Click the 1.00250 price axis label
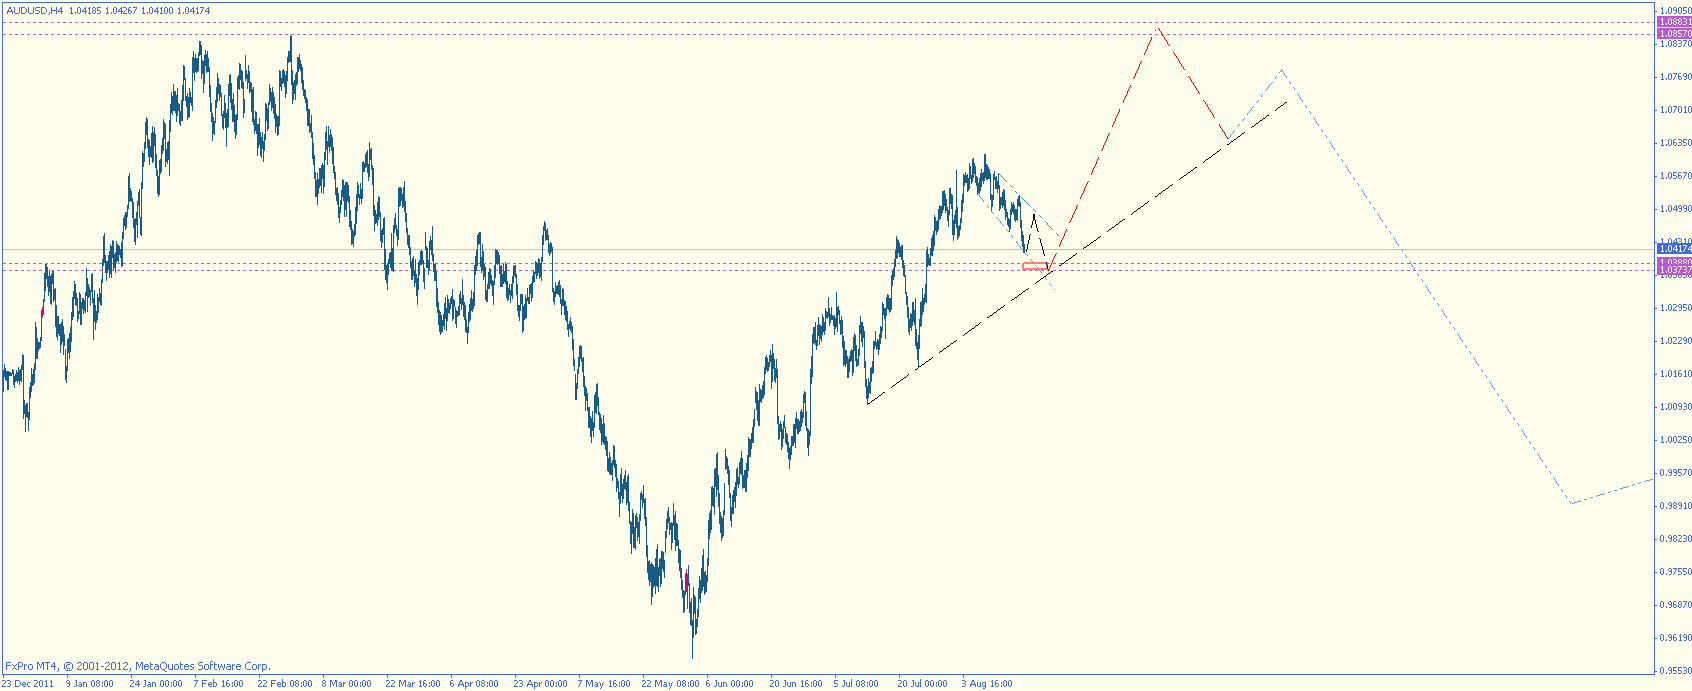The width and height of the screenshot is (1692, 691). click(1675, 439)
